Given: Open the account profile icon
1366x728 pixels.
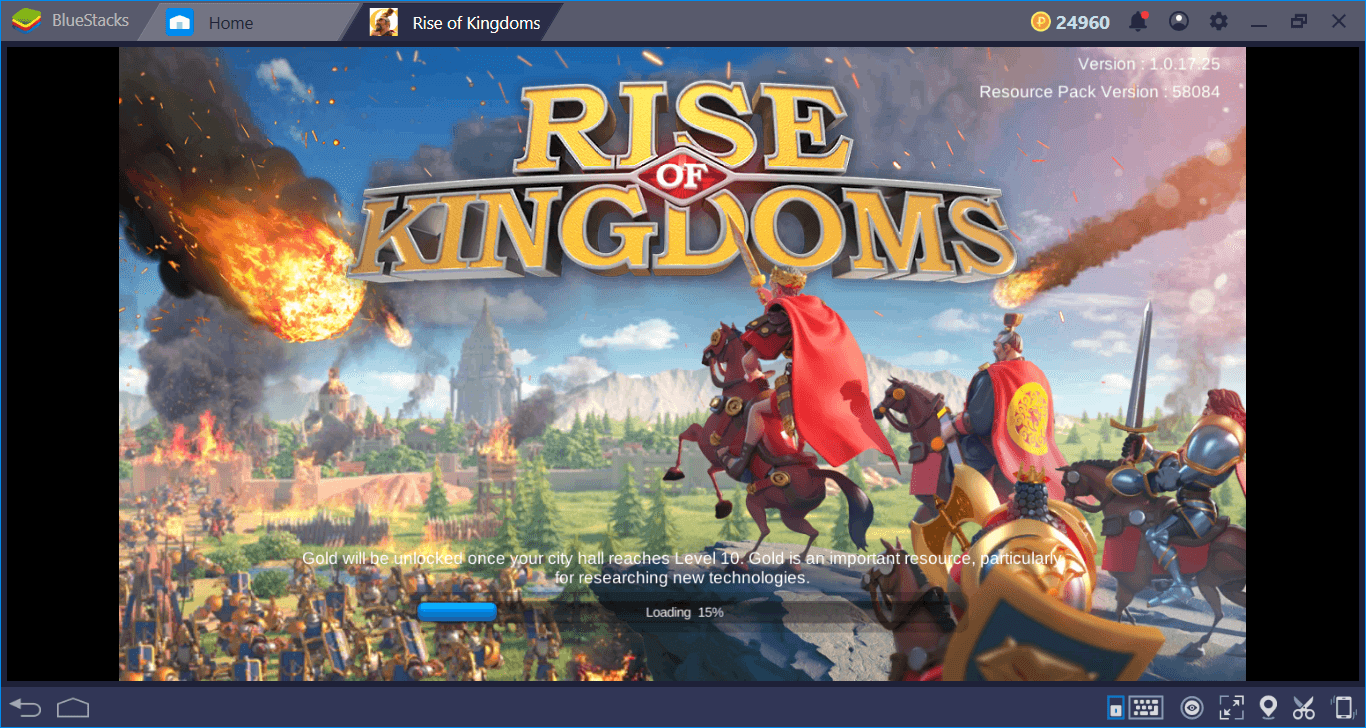Looking at the screenshot, I should tap(1179, 21).
